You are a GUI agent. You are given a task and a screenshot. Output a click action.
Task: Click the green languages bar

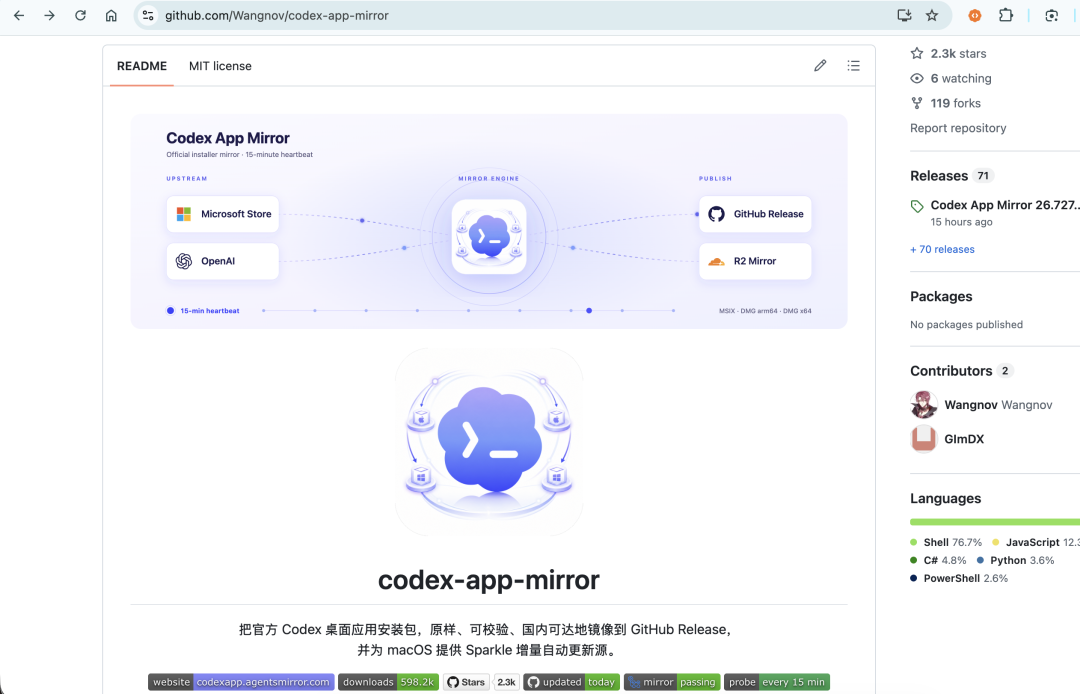[x=995, y=522]
